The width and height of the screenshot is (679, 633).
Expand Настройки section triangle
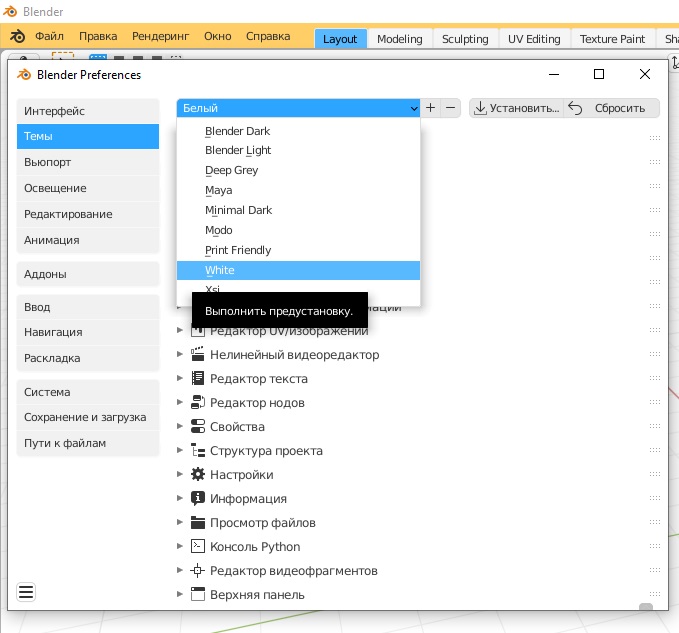180,475
